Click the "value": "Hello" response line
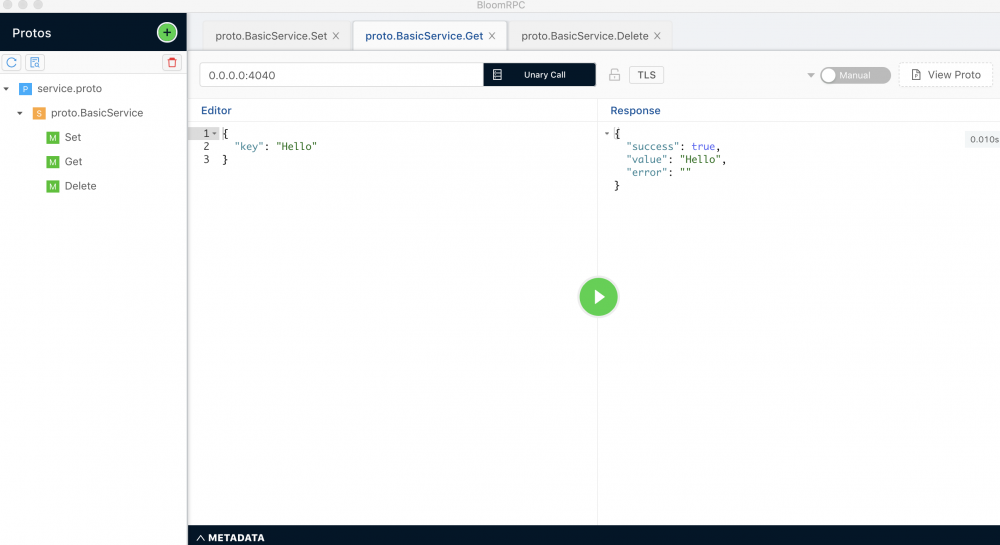Image resolution: width=1000 pixels, height=545 pixels. (676, 159)
